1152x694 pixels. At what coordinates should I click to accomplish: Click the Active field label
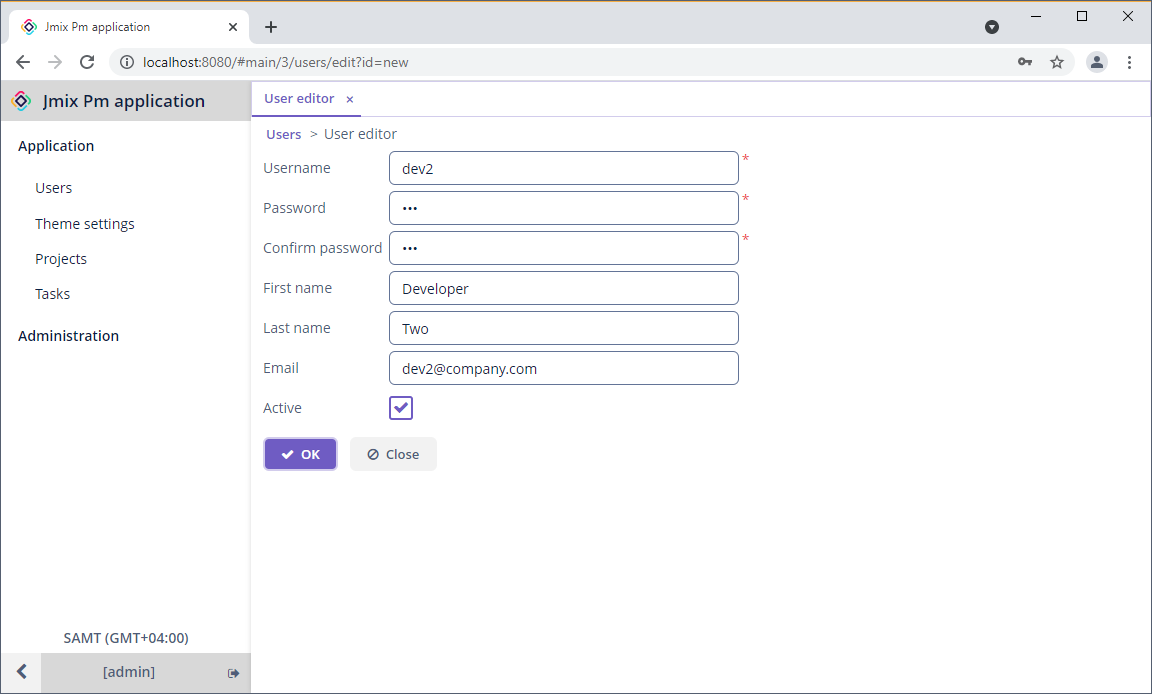282,408
